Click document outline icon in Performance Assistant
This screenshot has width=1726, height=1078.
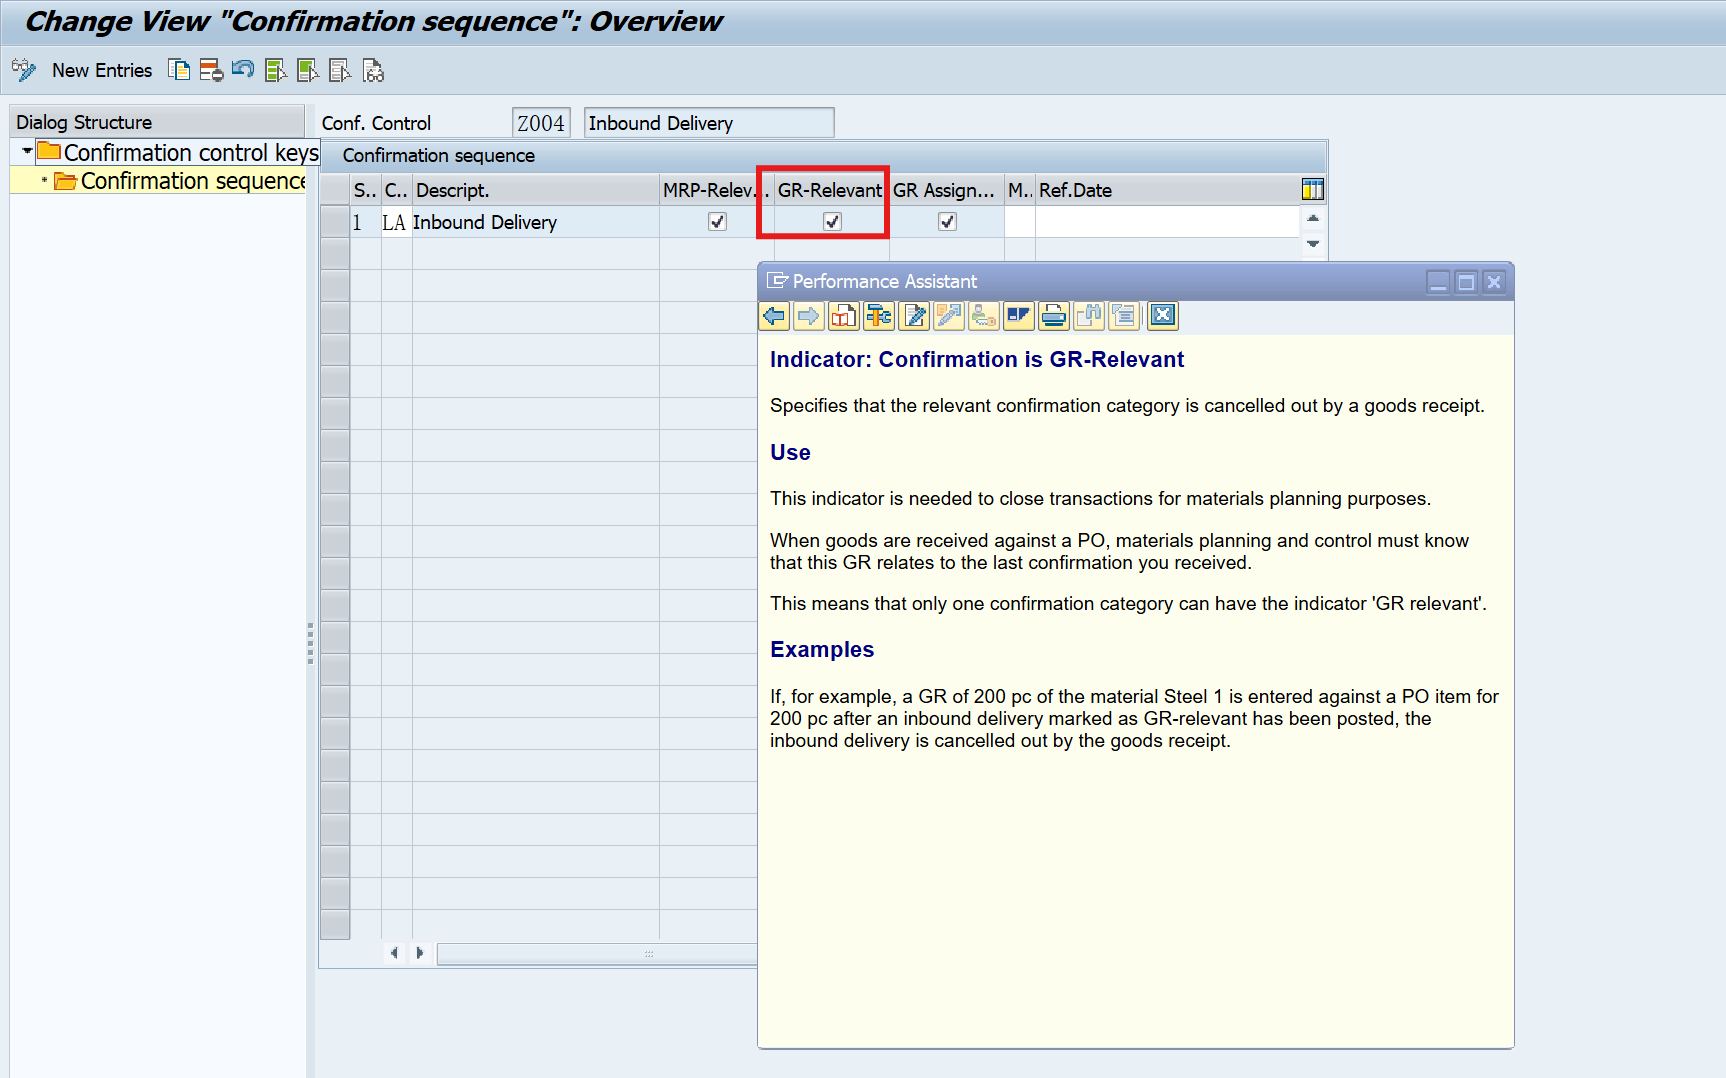[1124, 316]
